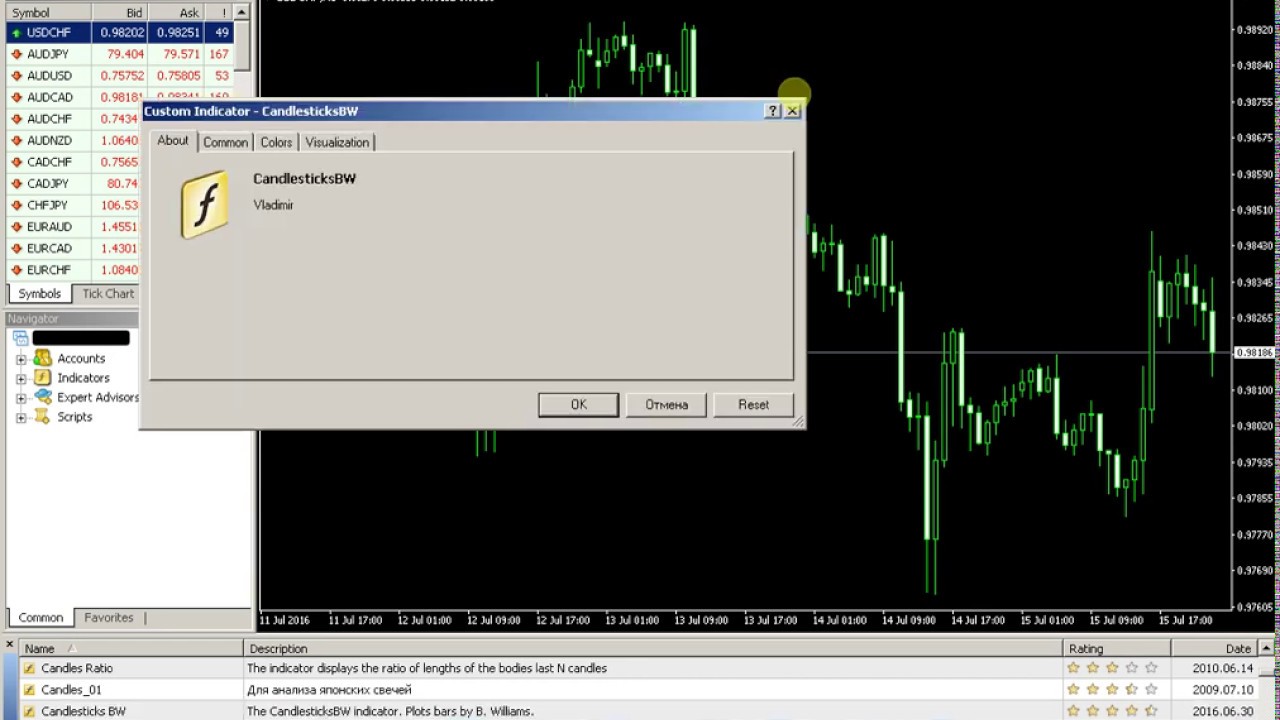Viewport: 1280px width, 720px height.
Task: Click the AUDJPY symbol direction icon
Action: pyautogui.click(x=16, y=54)
